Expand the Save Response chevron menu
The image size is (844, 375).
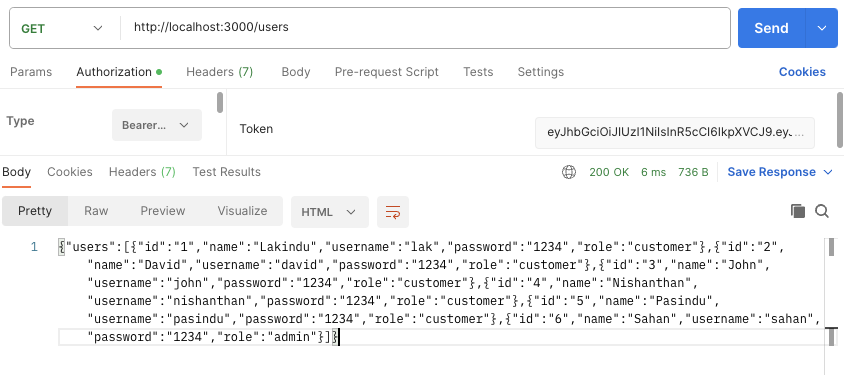pyautogui.click(x=828, y=172)
